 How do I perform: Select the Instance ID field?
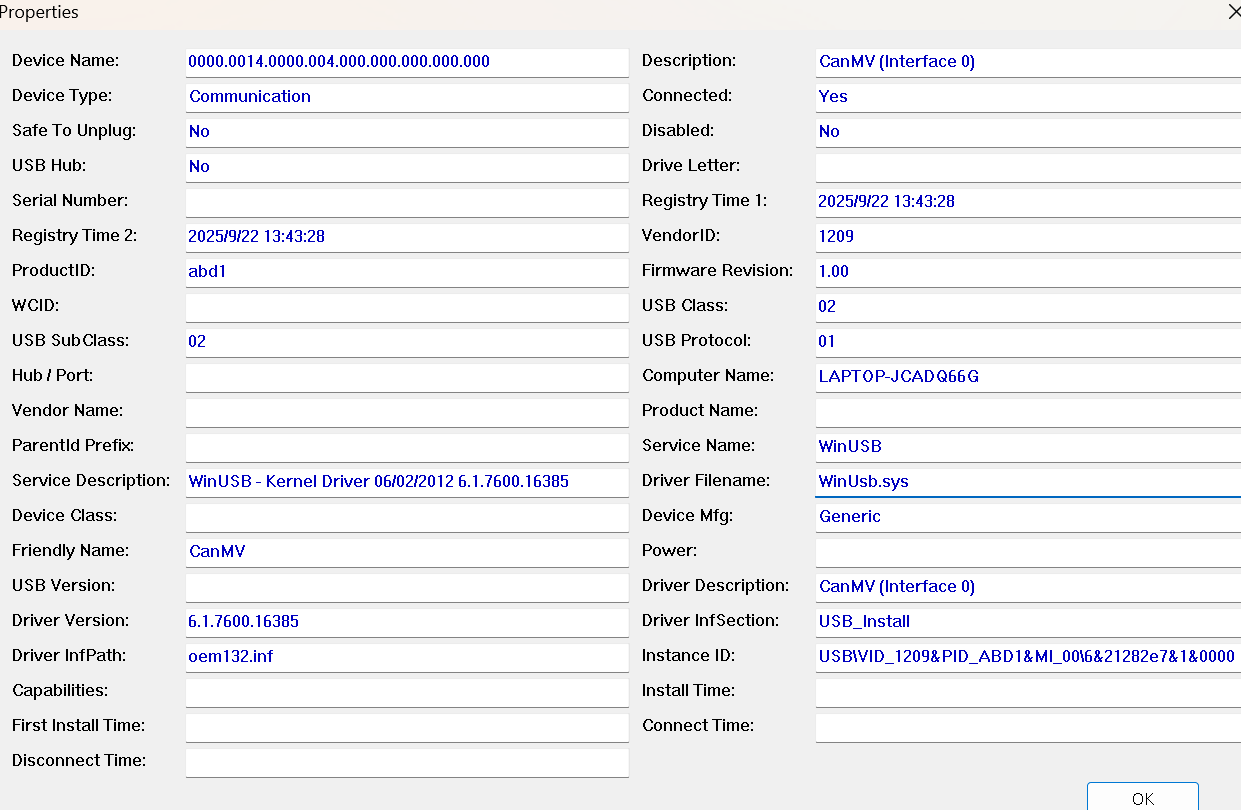coord(1027,657)
